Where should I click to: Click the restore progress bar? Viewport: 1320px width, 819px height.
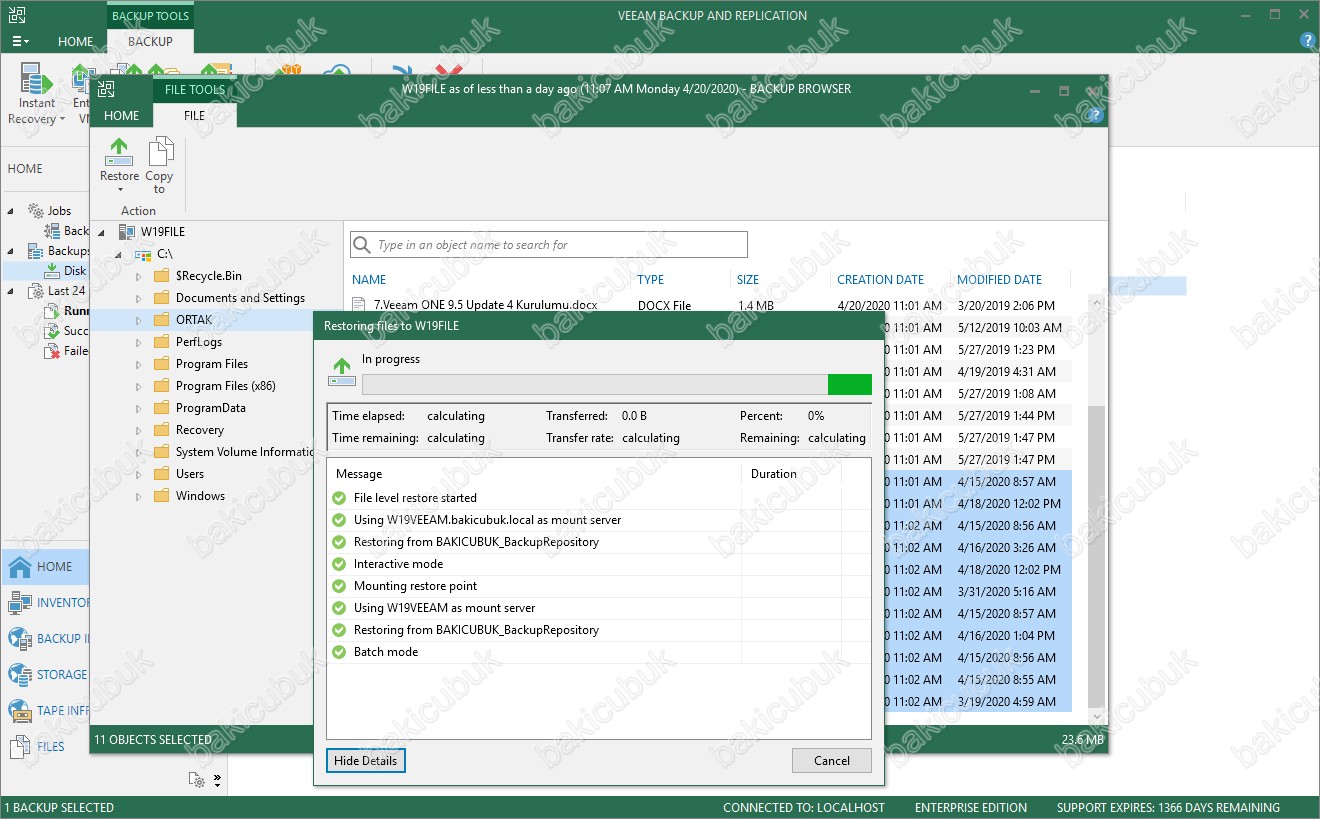[617, 385]
